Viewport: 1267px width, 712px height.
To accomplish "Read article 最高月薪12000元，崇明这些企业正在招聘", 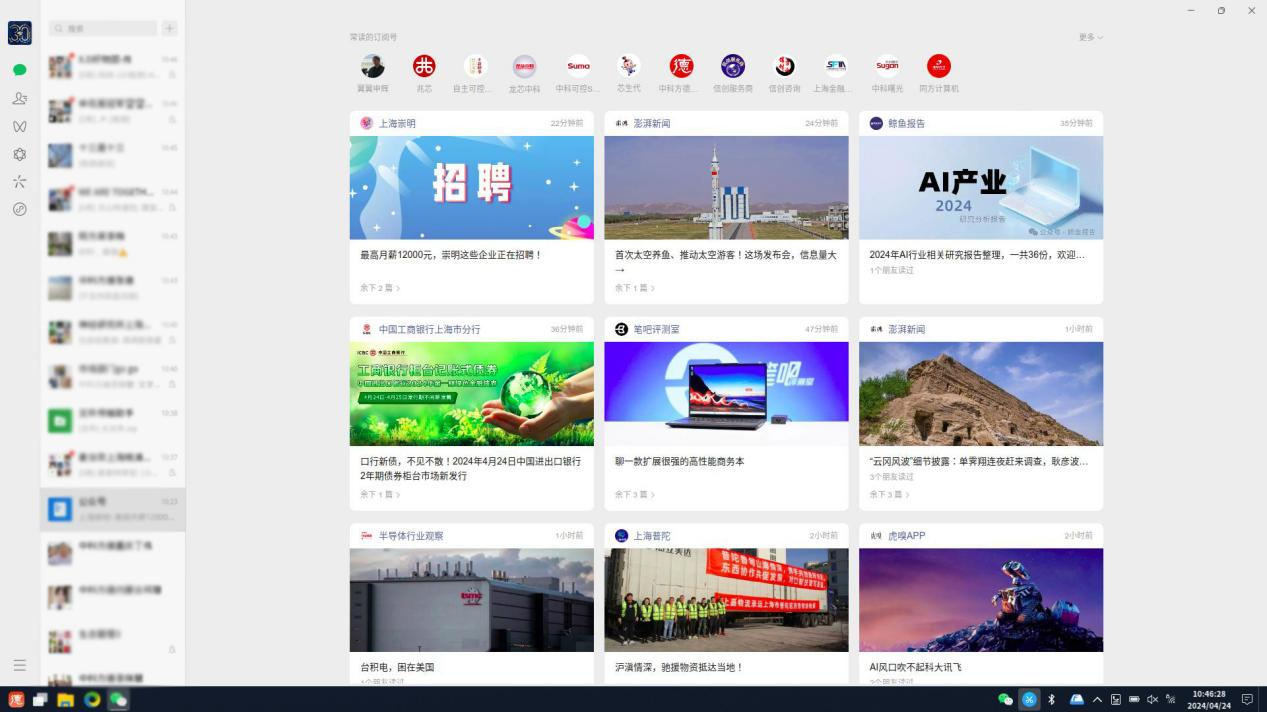I will click(451, 255).
